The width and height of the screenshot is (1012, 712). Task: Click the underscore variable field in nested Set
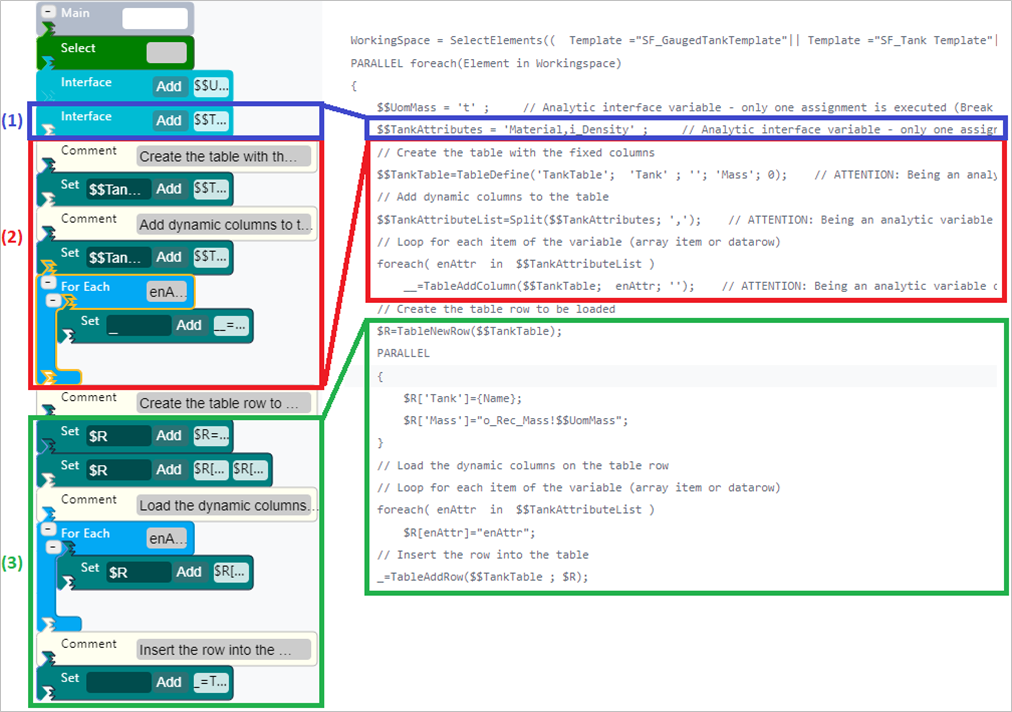[x=138, y=325]
